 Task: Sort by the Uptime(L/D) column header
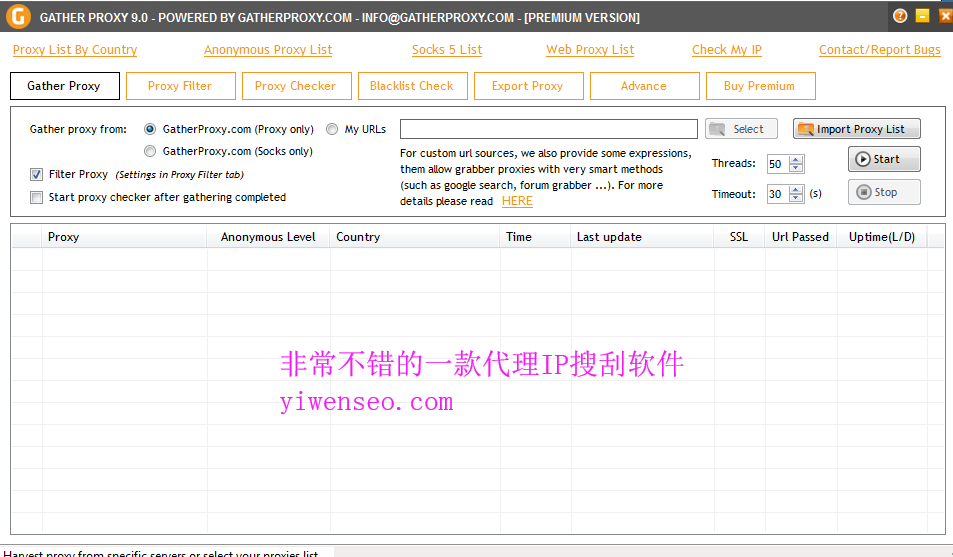(x=881, y=237)
